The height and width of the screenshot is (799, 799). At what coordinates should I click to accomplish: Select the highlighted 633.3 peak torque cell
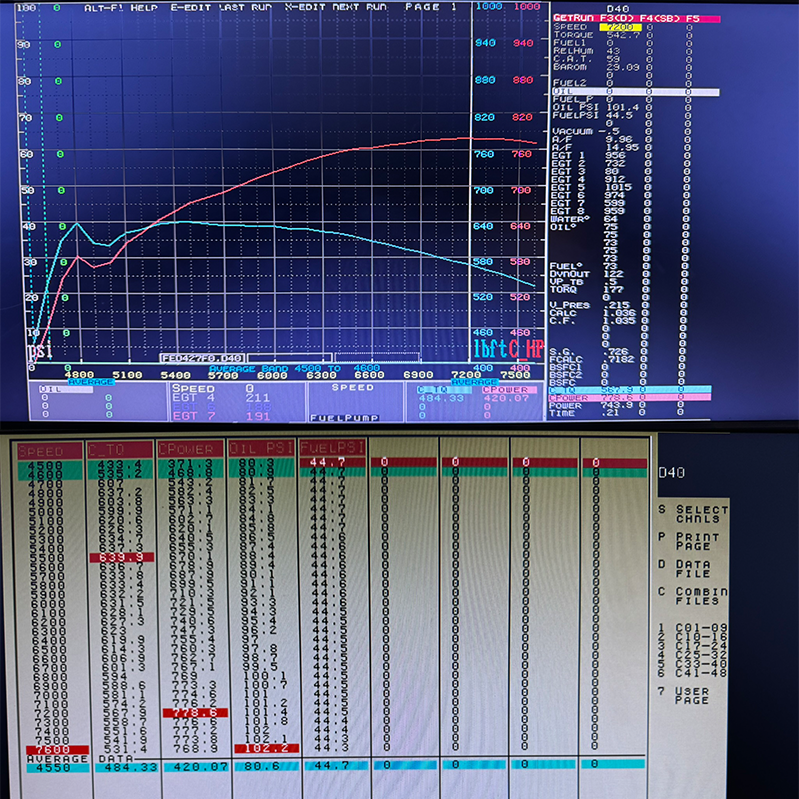pos(119,558)
